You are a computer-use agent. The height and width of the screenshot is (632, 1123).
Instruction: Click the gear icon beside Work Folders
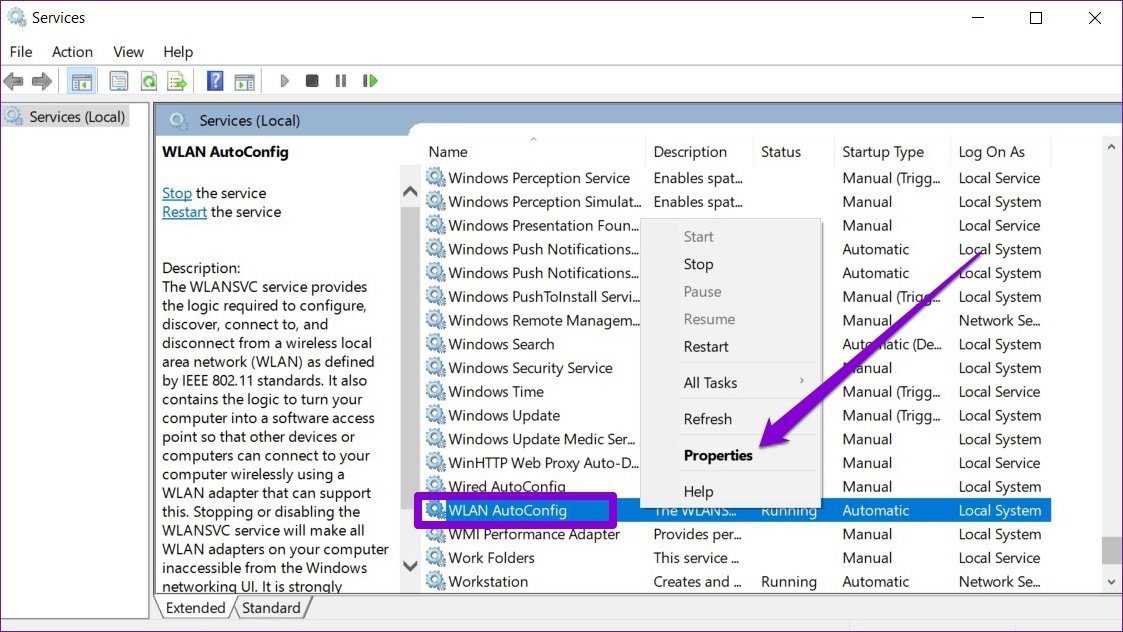coord(435,557)
